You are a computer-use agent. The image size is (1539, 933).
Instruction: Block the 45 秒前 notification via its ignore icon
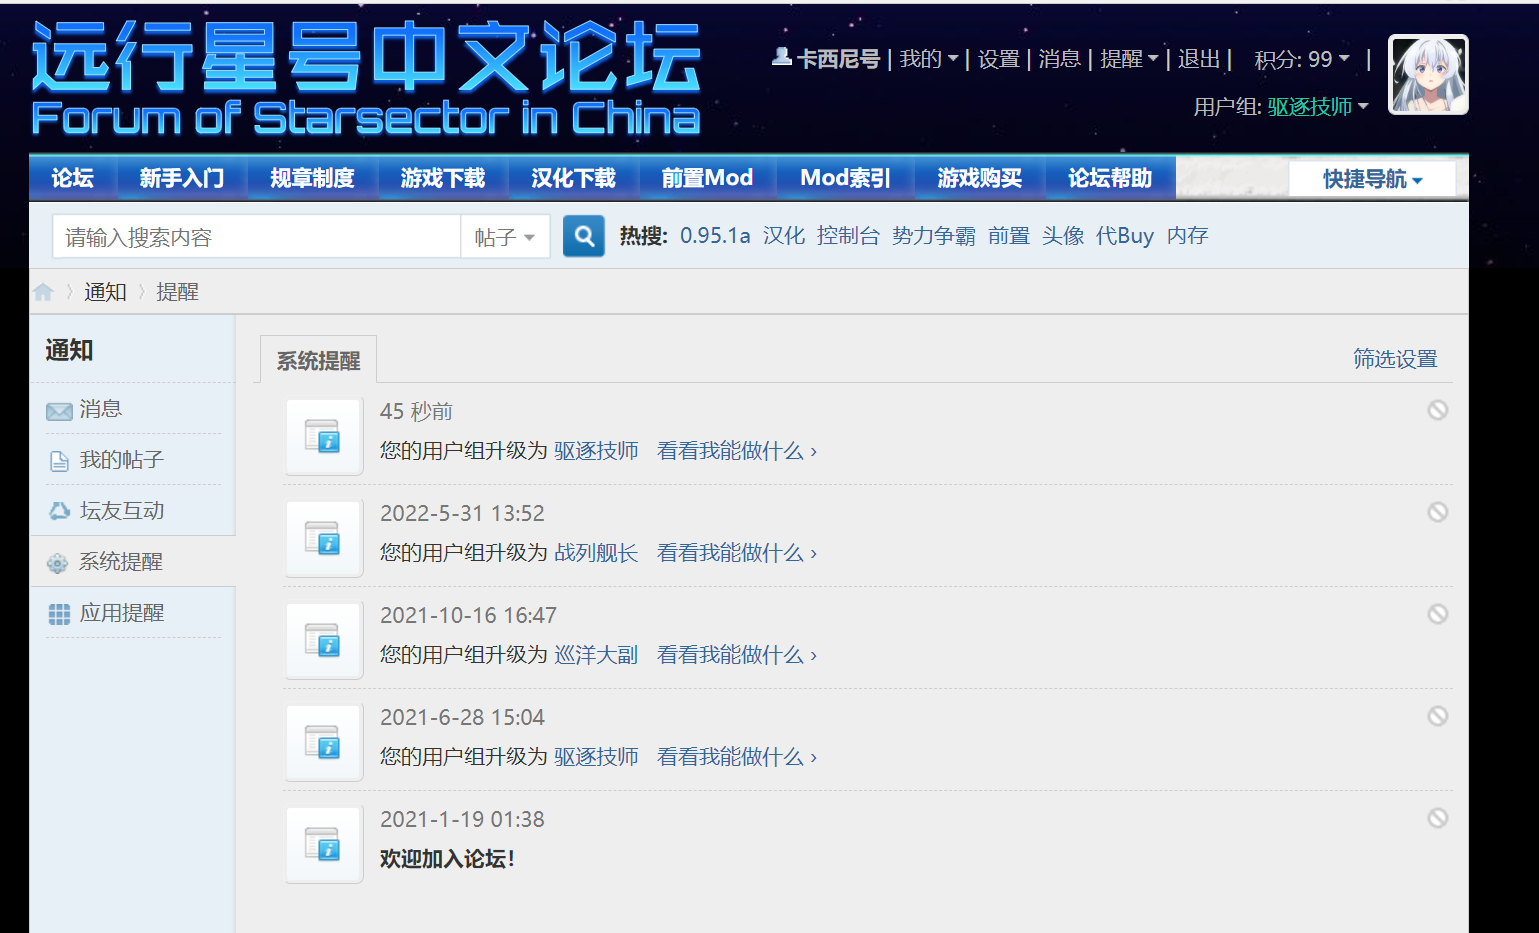1437,410
